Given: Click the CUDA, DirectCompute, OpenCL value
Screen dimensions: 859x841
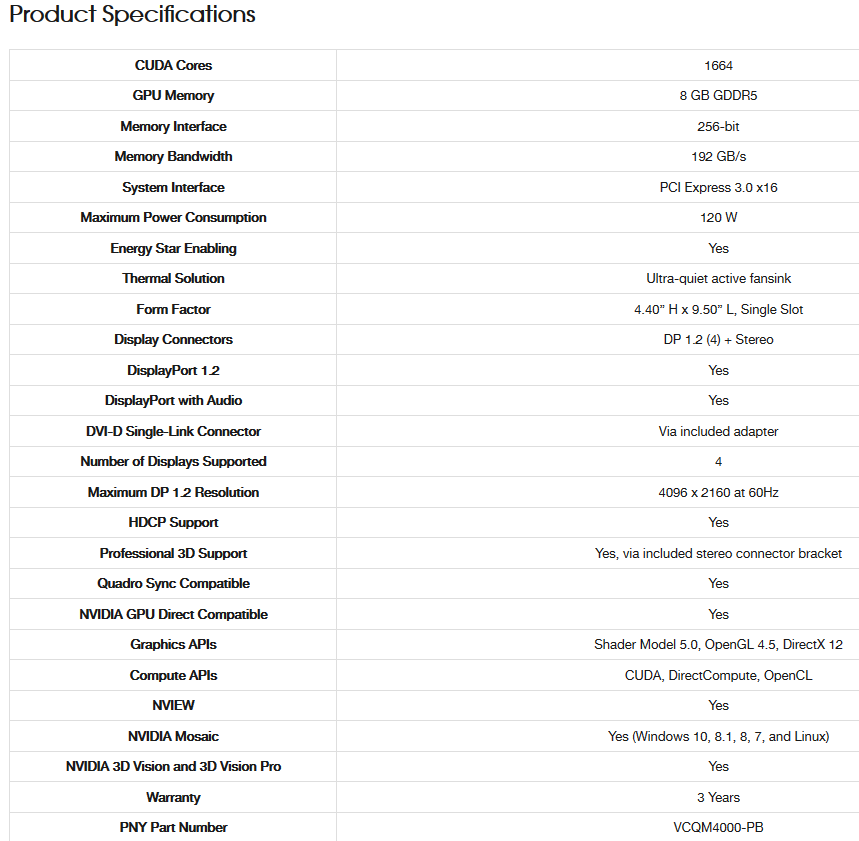Looking at the screenshot, I should [718, 675].
